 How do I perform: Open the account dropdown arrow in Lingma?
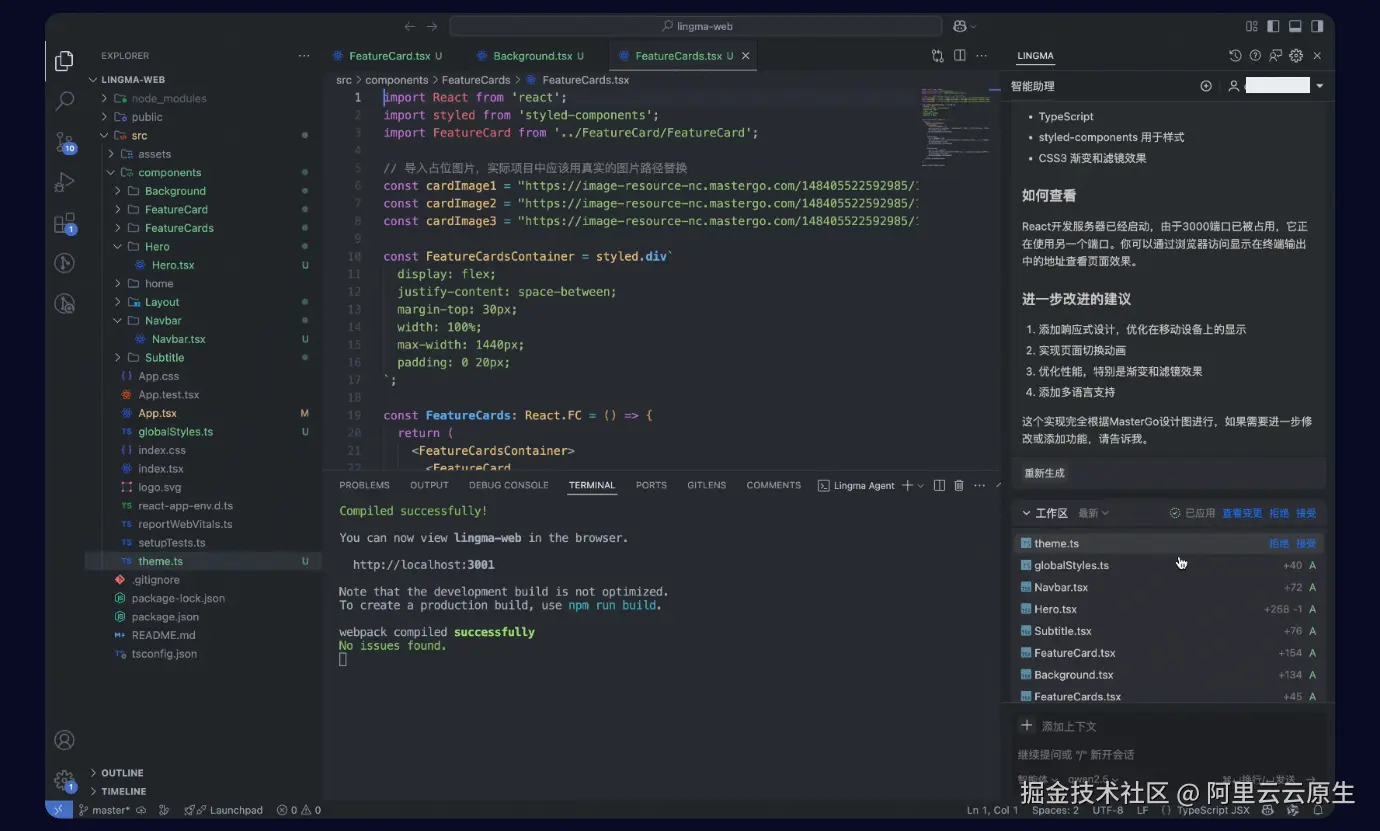tap(1320, 86)
